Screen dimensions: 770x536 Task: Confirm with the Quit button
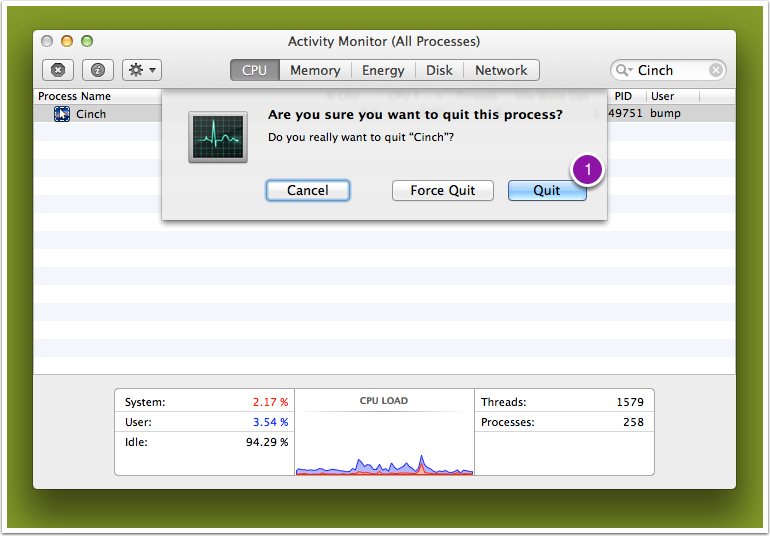pos(547,190)
